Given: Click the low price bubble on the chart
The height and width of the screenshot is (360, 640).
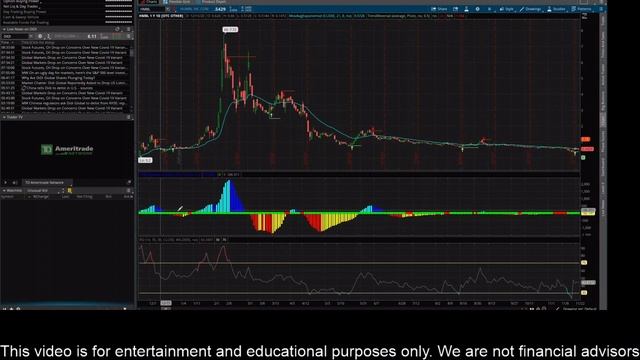Looking at the screenshot, I should (145, 160).
